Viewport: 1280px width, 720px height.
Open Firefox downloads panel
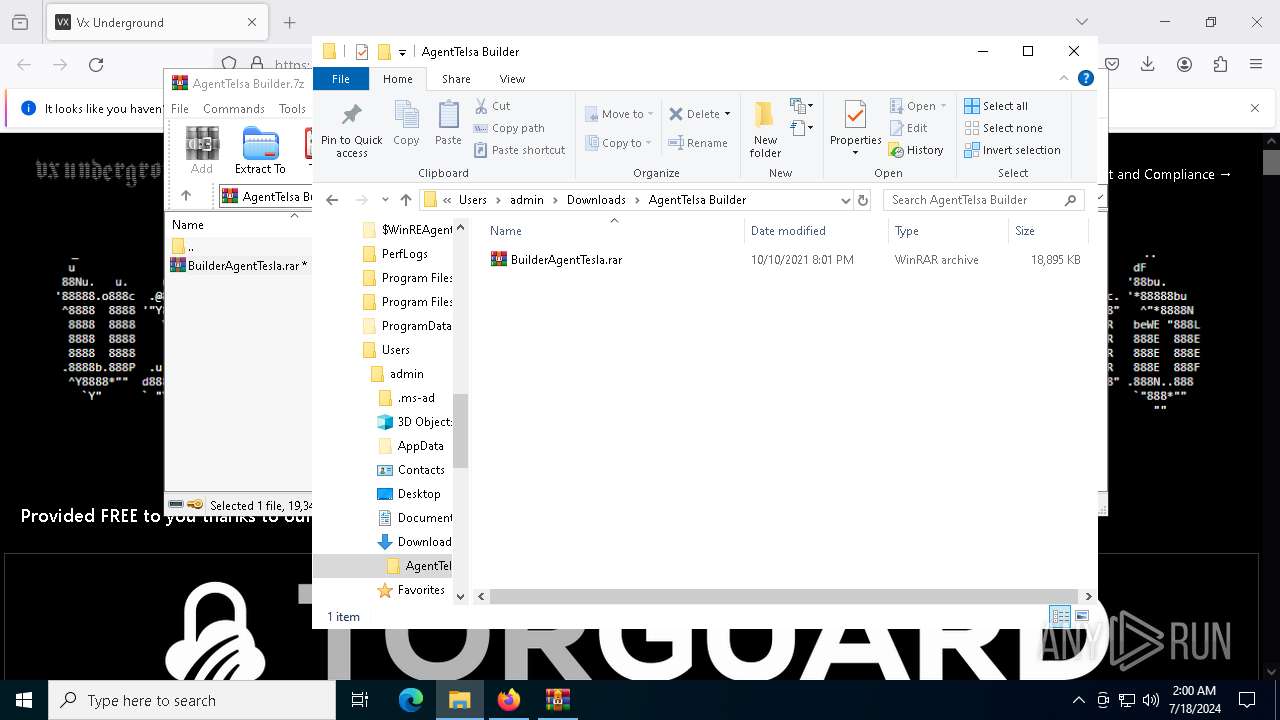tap(1148, 64)
